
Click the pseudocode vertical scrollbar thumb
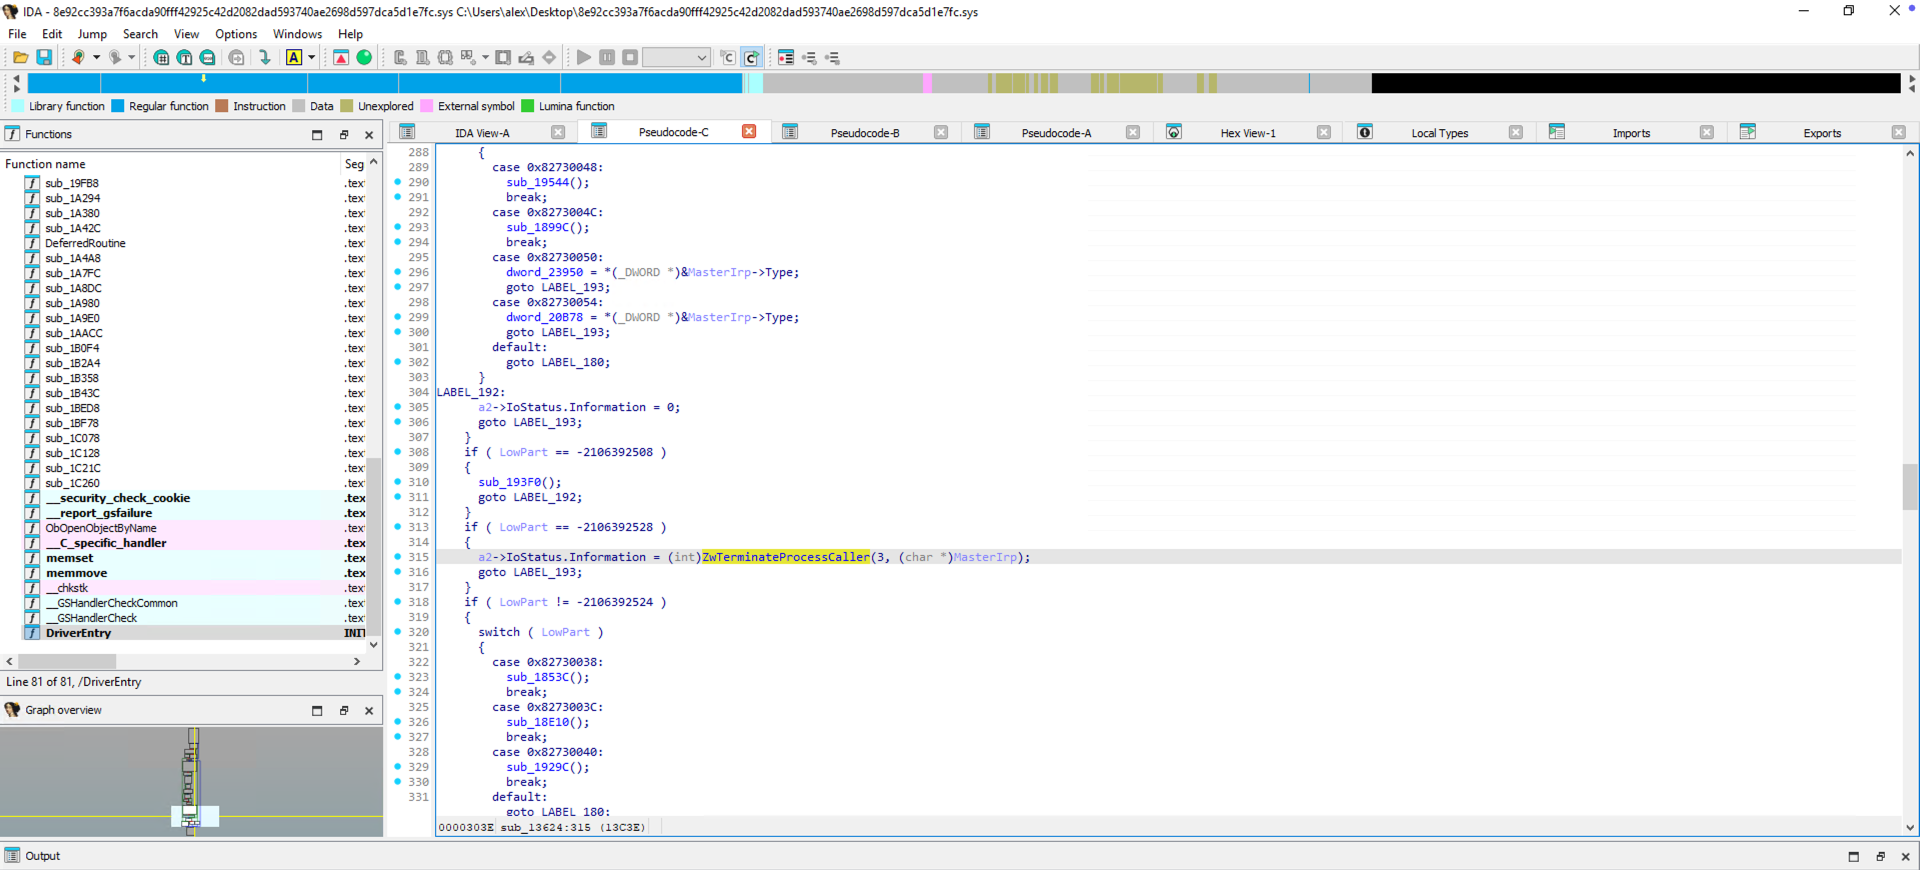click(x=1910, y=487)
